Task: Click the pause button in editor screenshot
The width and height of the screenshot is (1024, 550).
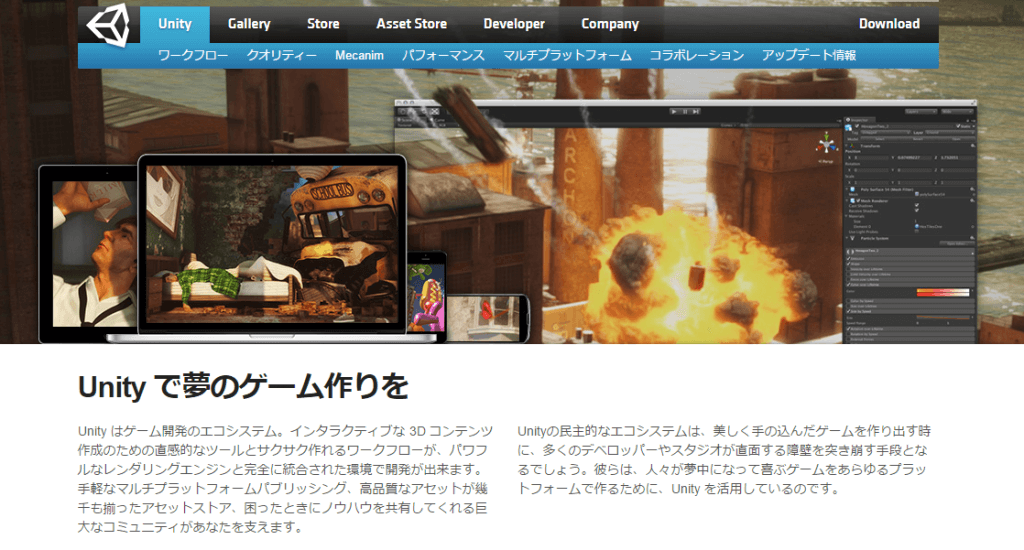Action: pyautogui.click(x=684, y=112)
